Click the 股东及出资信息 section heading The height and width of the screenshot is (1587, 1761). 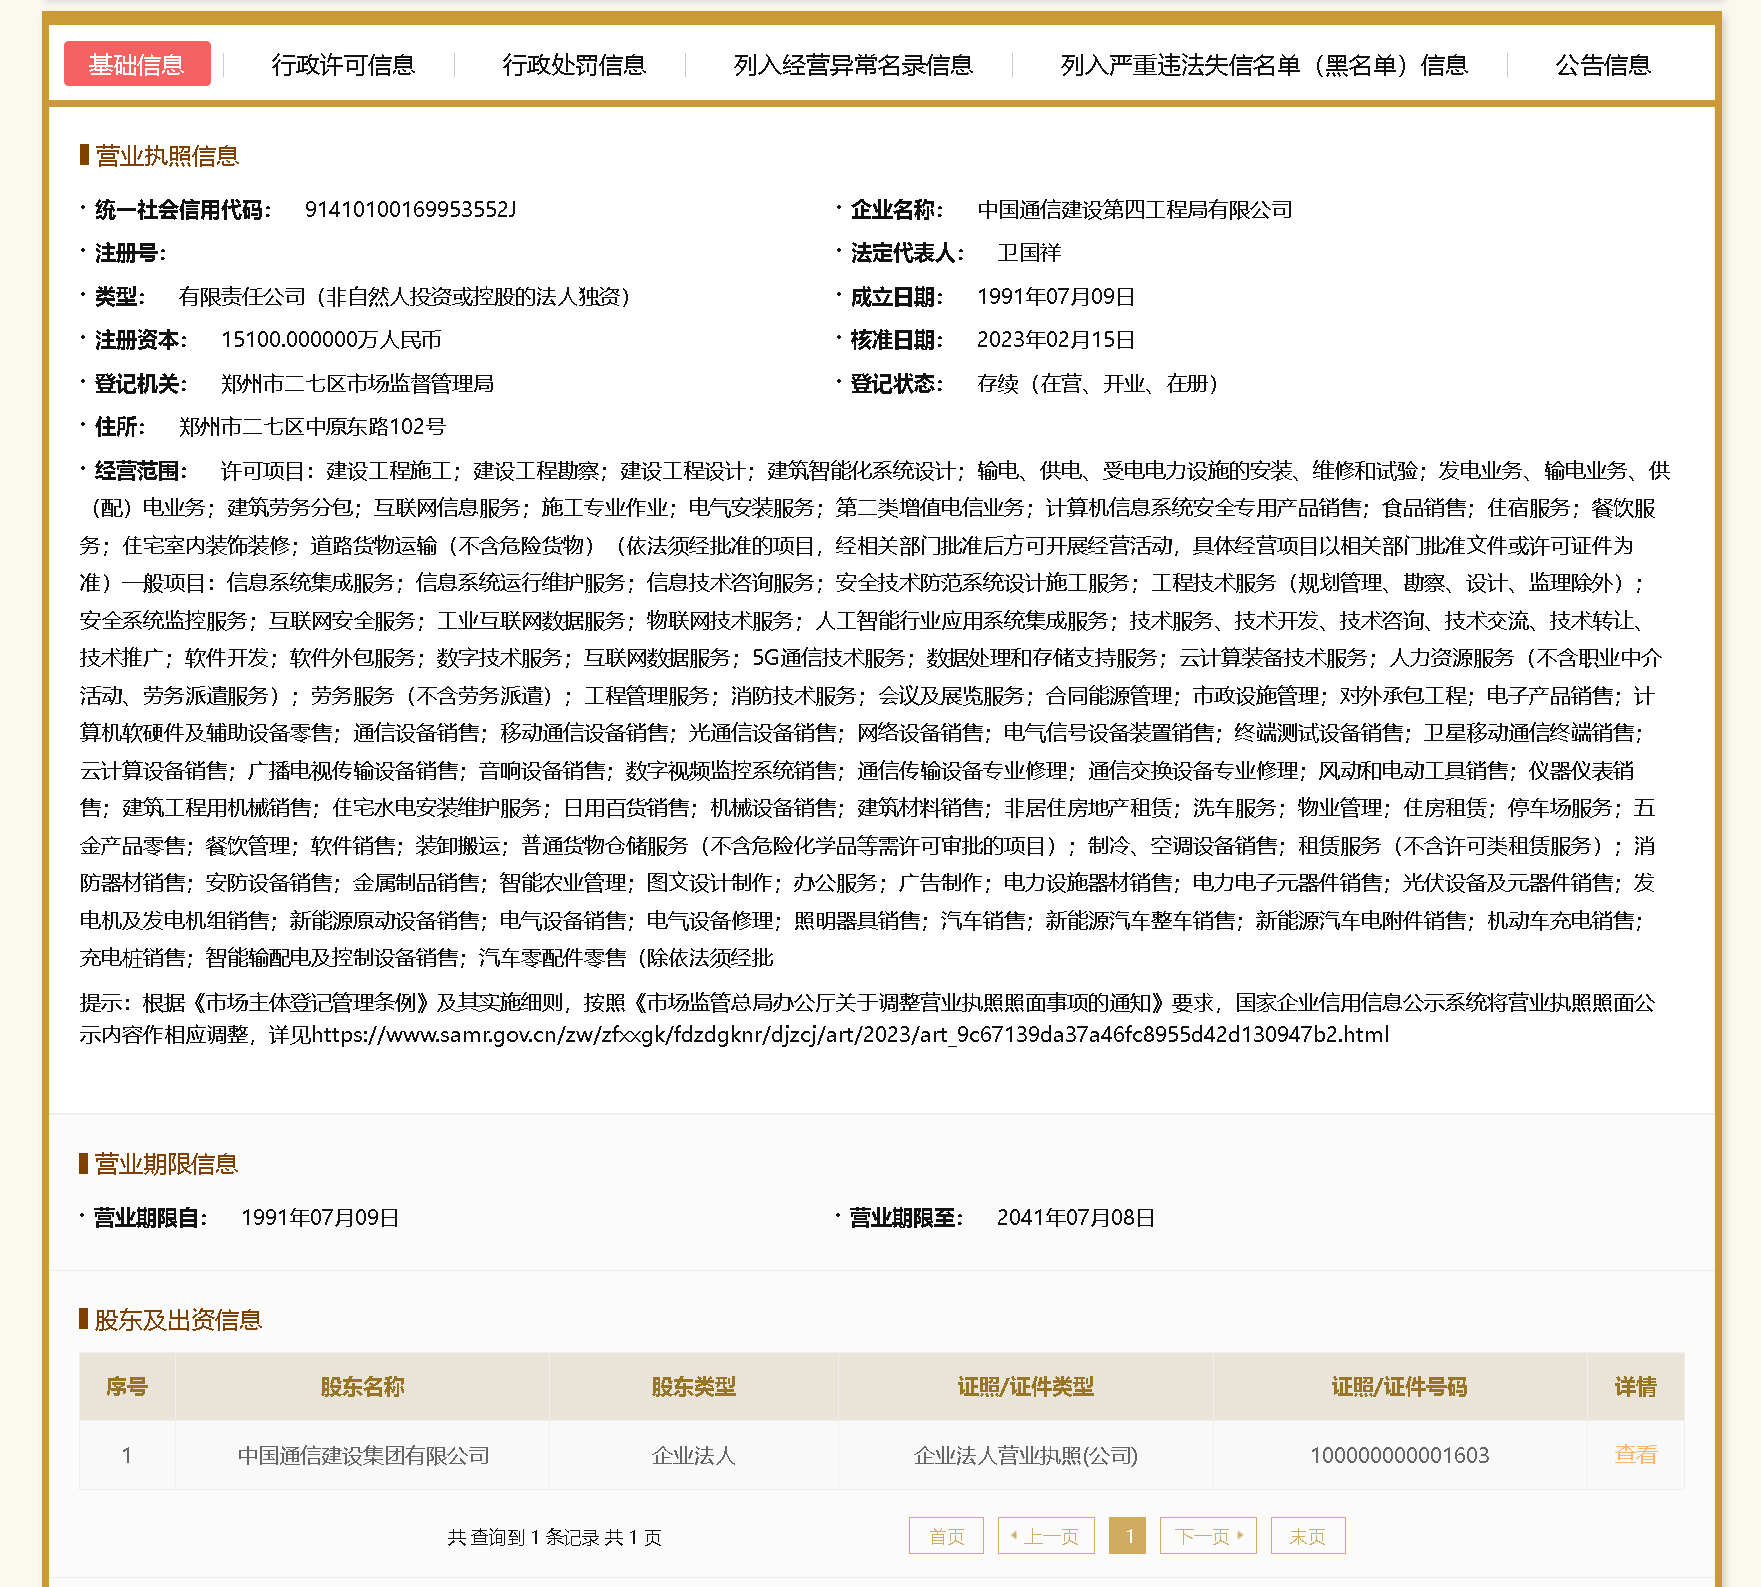(178, 1320)
